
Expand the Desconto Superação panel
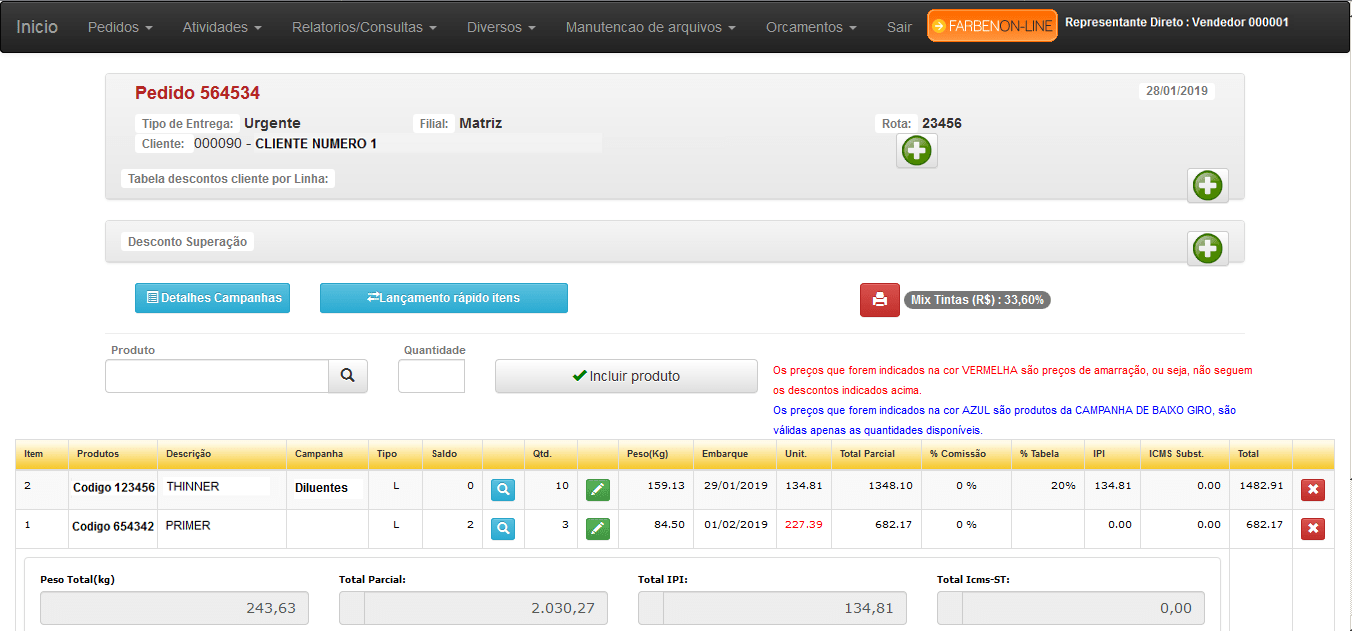1207,248
